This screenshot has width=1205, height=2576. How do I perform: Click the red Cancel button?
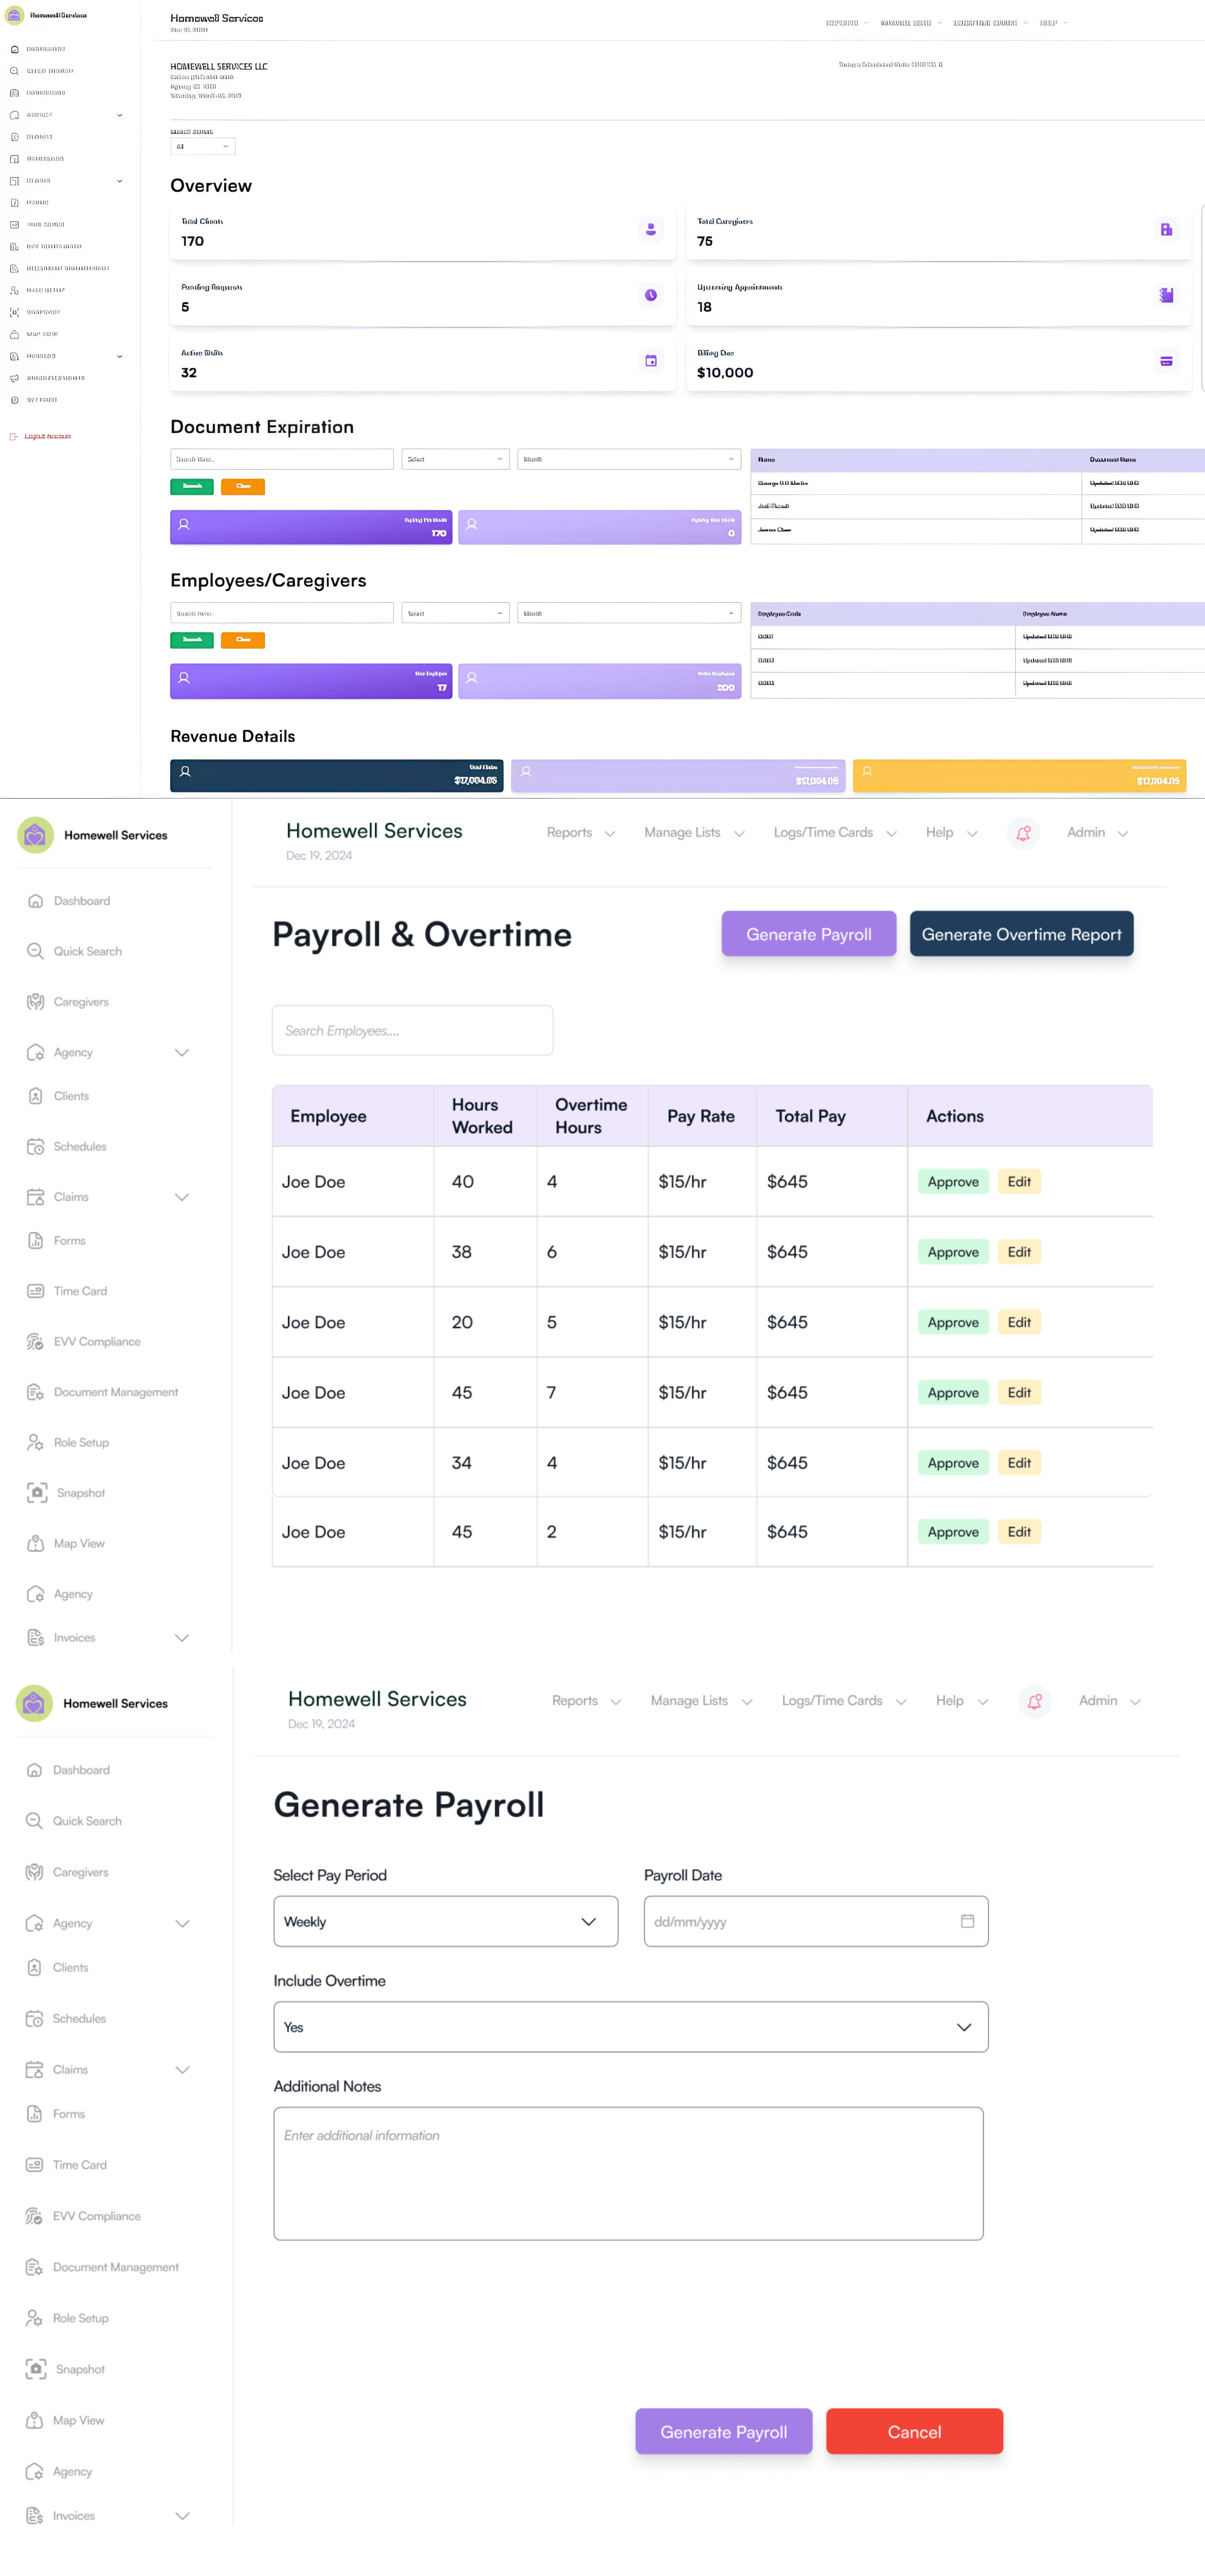pyautogui.click(x=914, y=2432)
